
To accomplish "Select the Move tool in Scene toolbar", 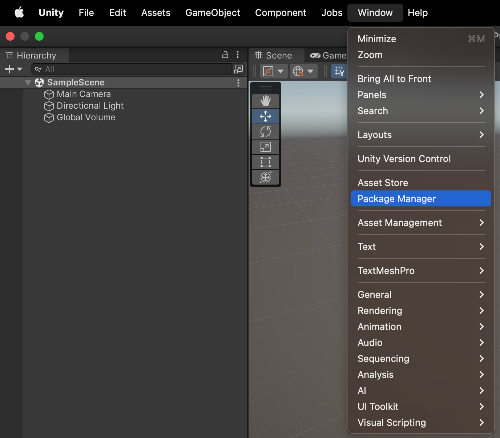I will [265, 116].
